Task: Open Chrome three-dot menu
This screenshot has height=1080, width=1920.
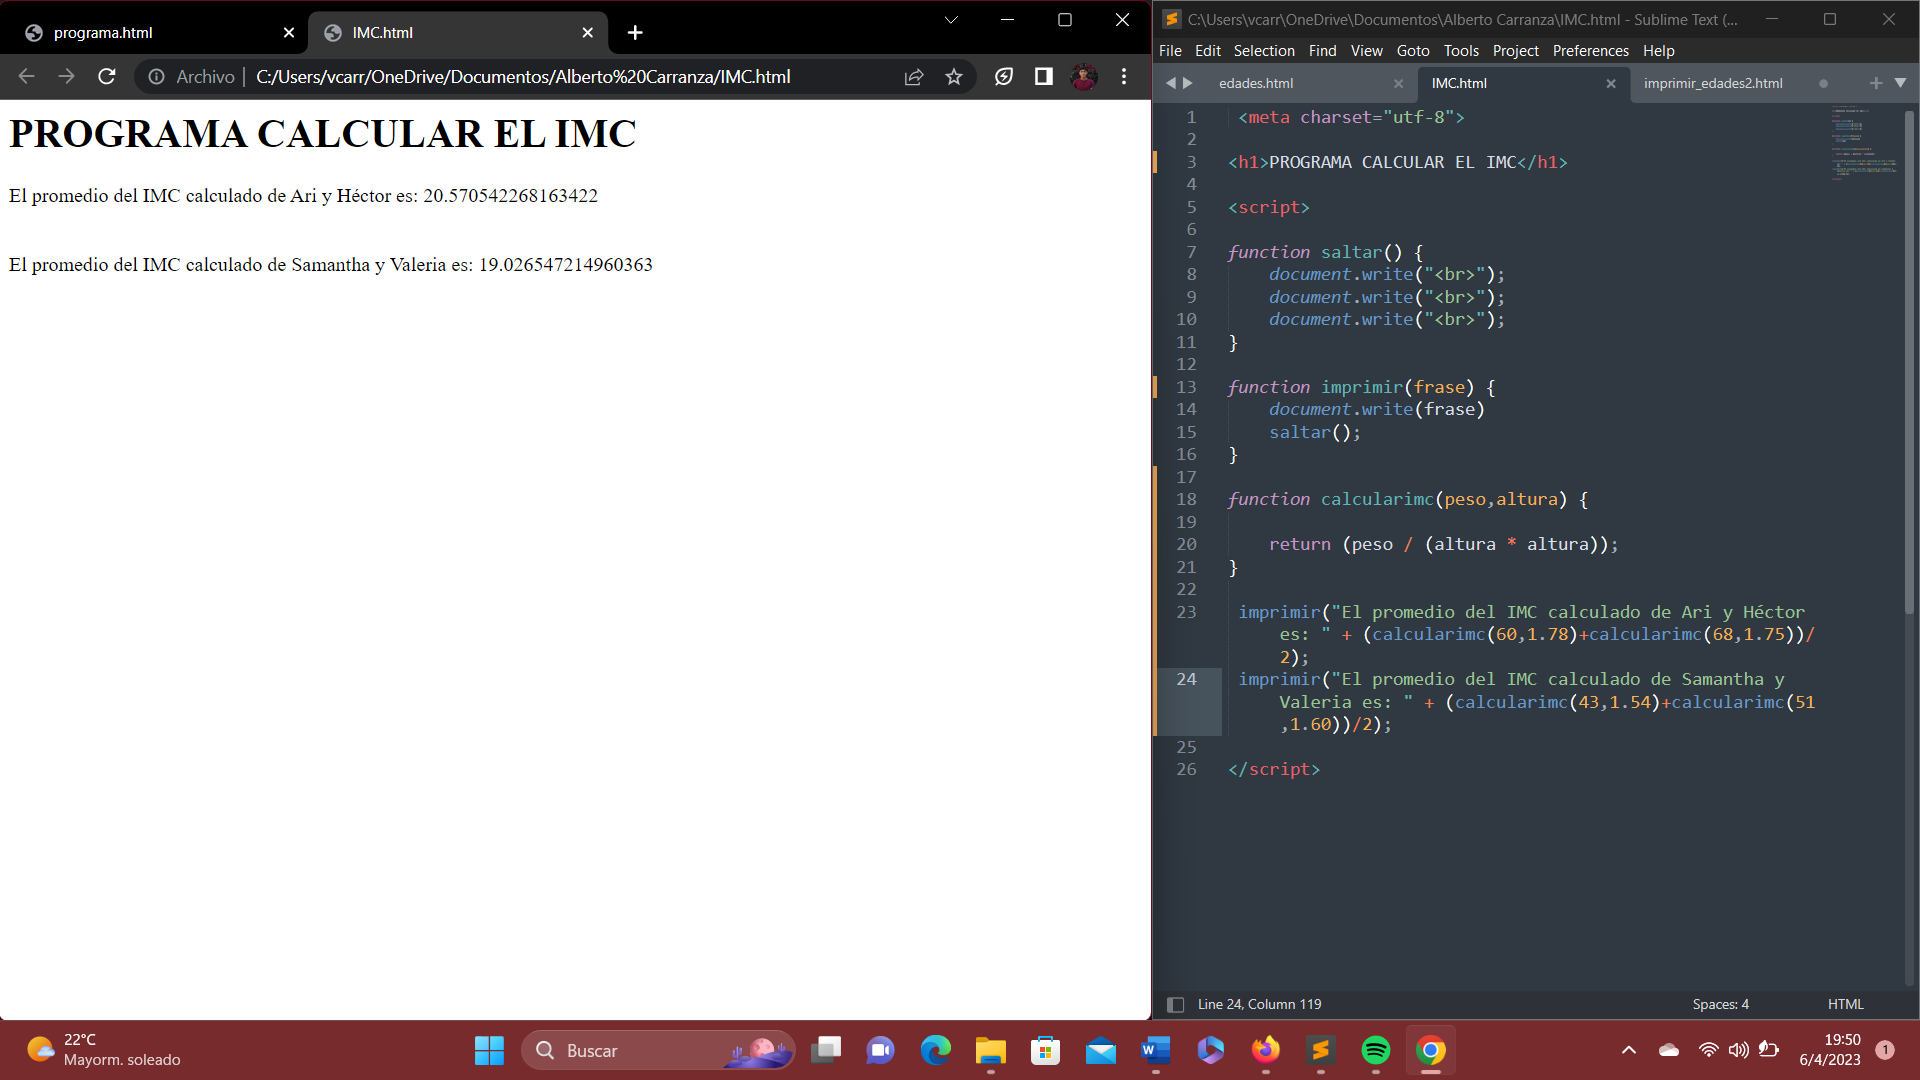Action: point(1124,77)
